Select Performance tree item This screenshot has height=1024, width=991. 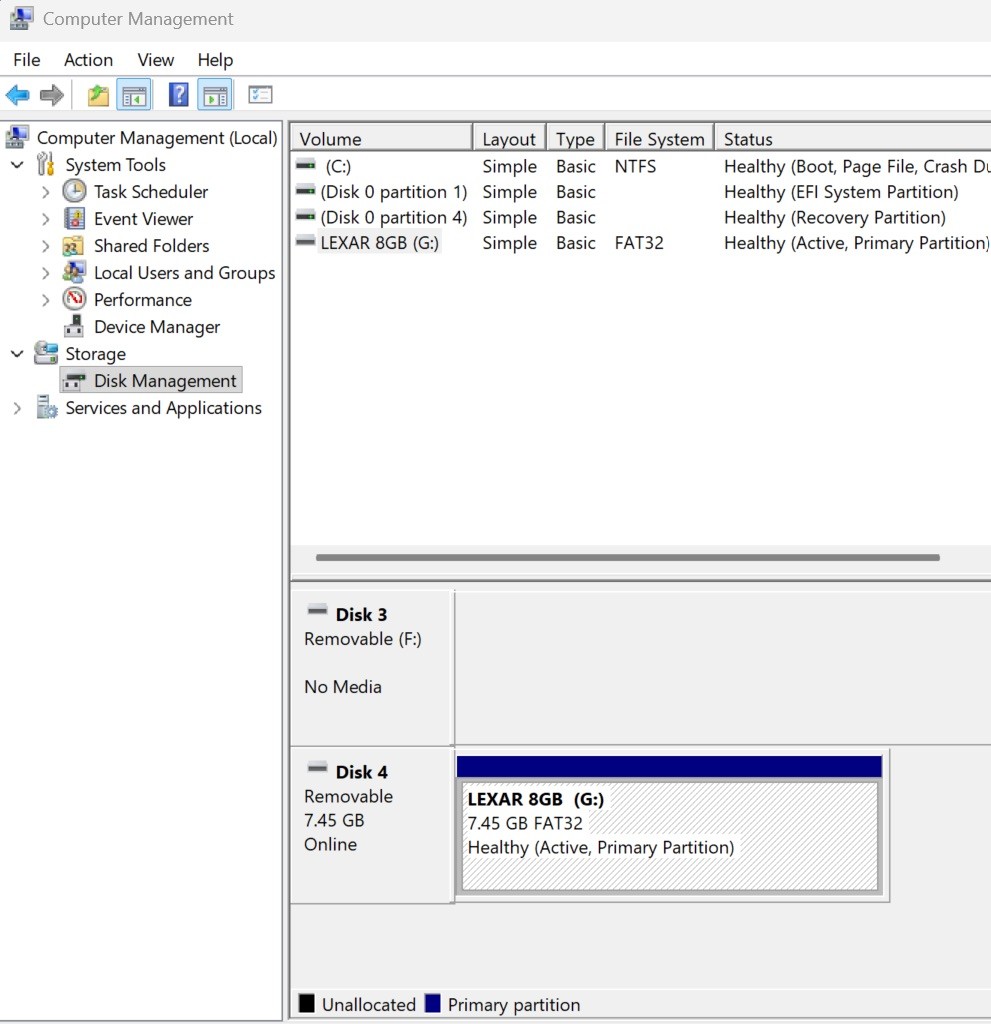142,300
